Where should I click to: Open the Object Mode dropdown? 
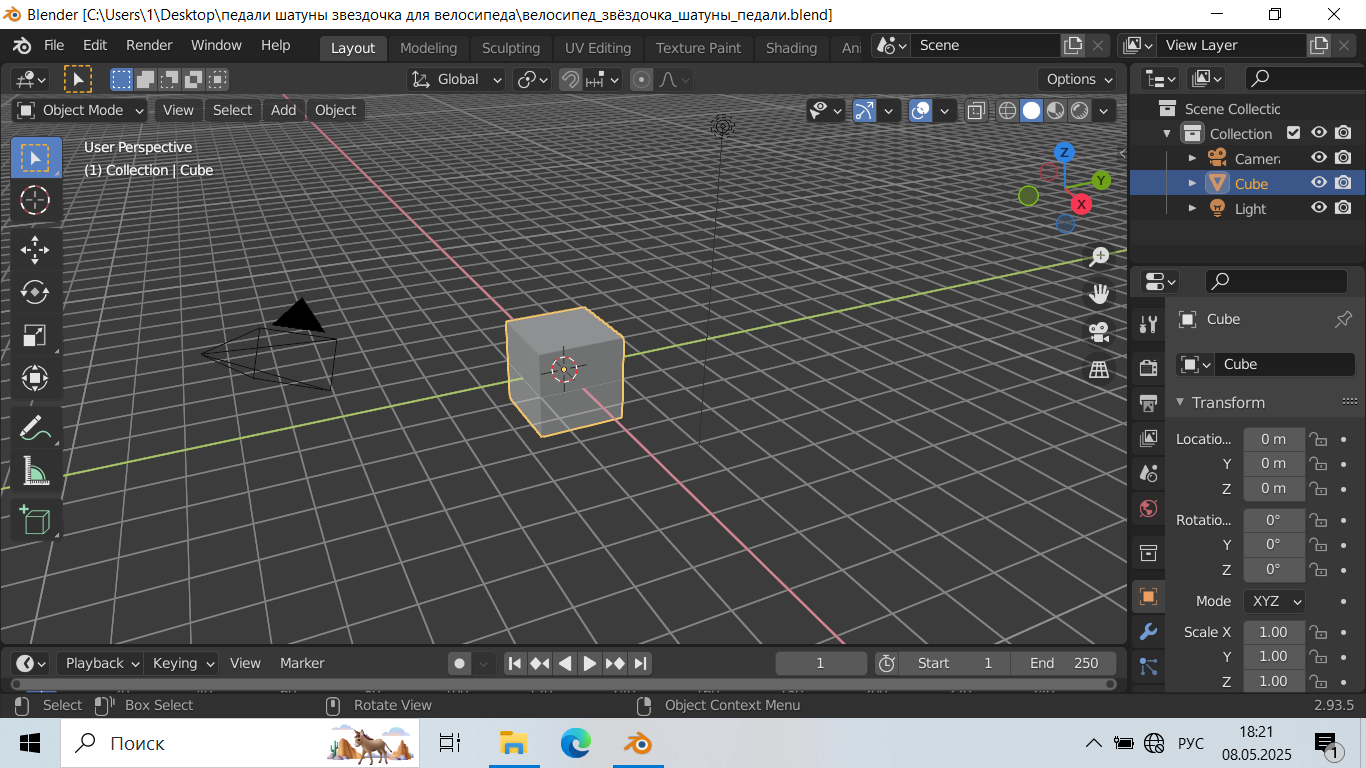click(81, 110)
